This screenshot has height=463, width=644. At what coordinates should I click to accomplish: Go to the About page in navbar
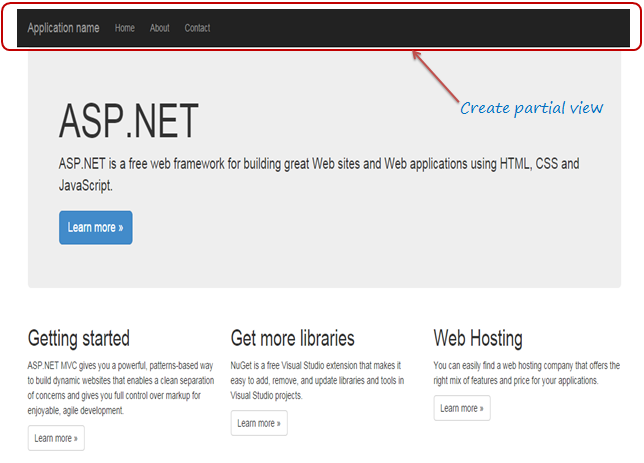(159, 28)
